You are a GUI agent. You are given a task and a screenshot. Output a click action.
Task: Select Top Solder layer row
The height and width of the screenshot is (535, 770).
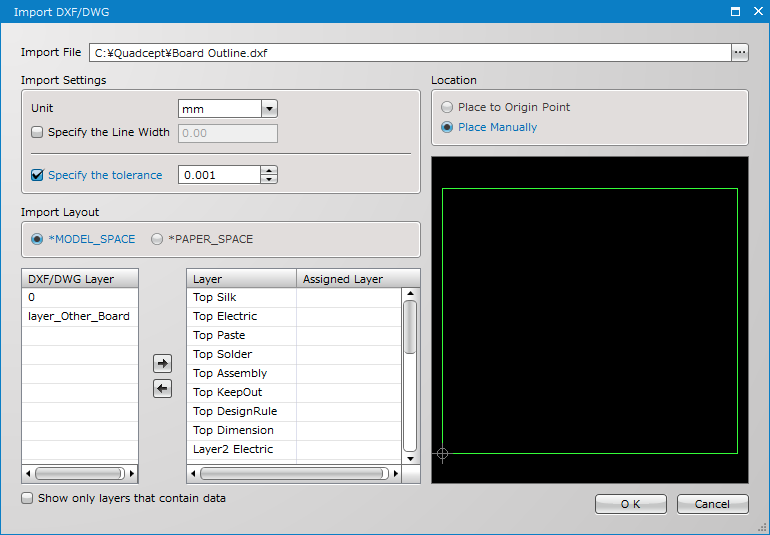[x=295, y=354]
